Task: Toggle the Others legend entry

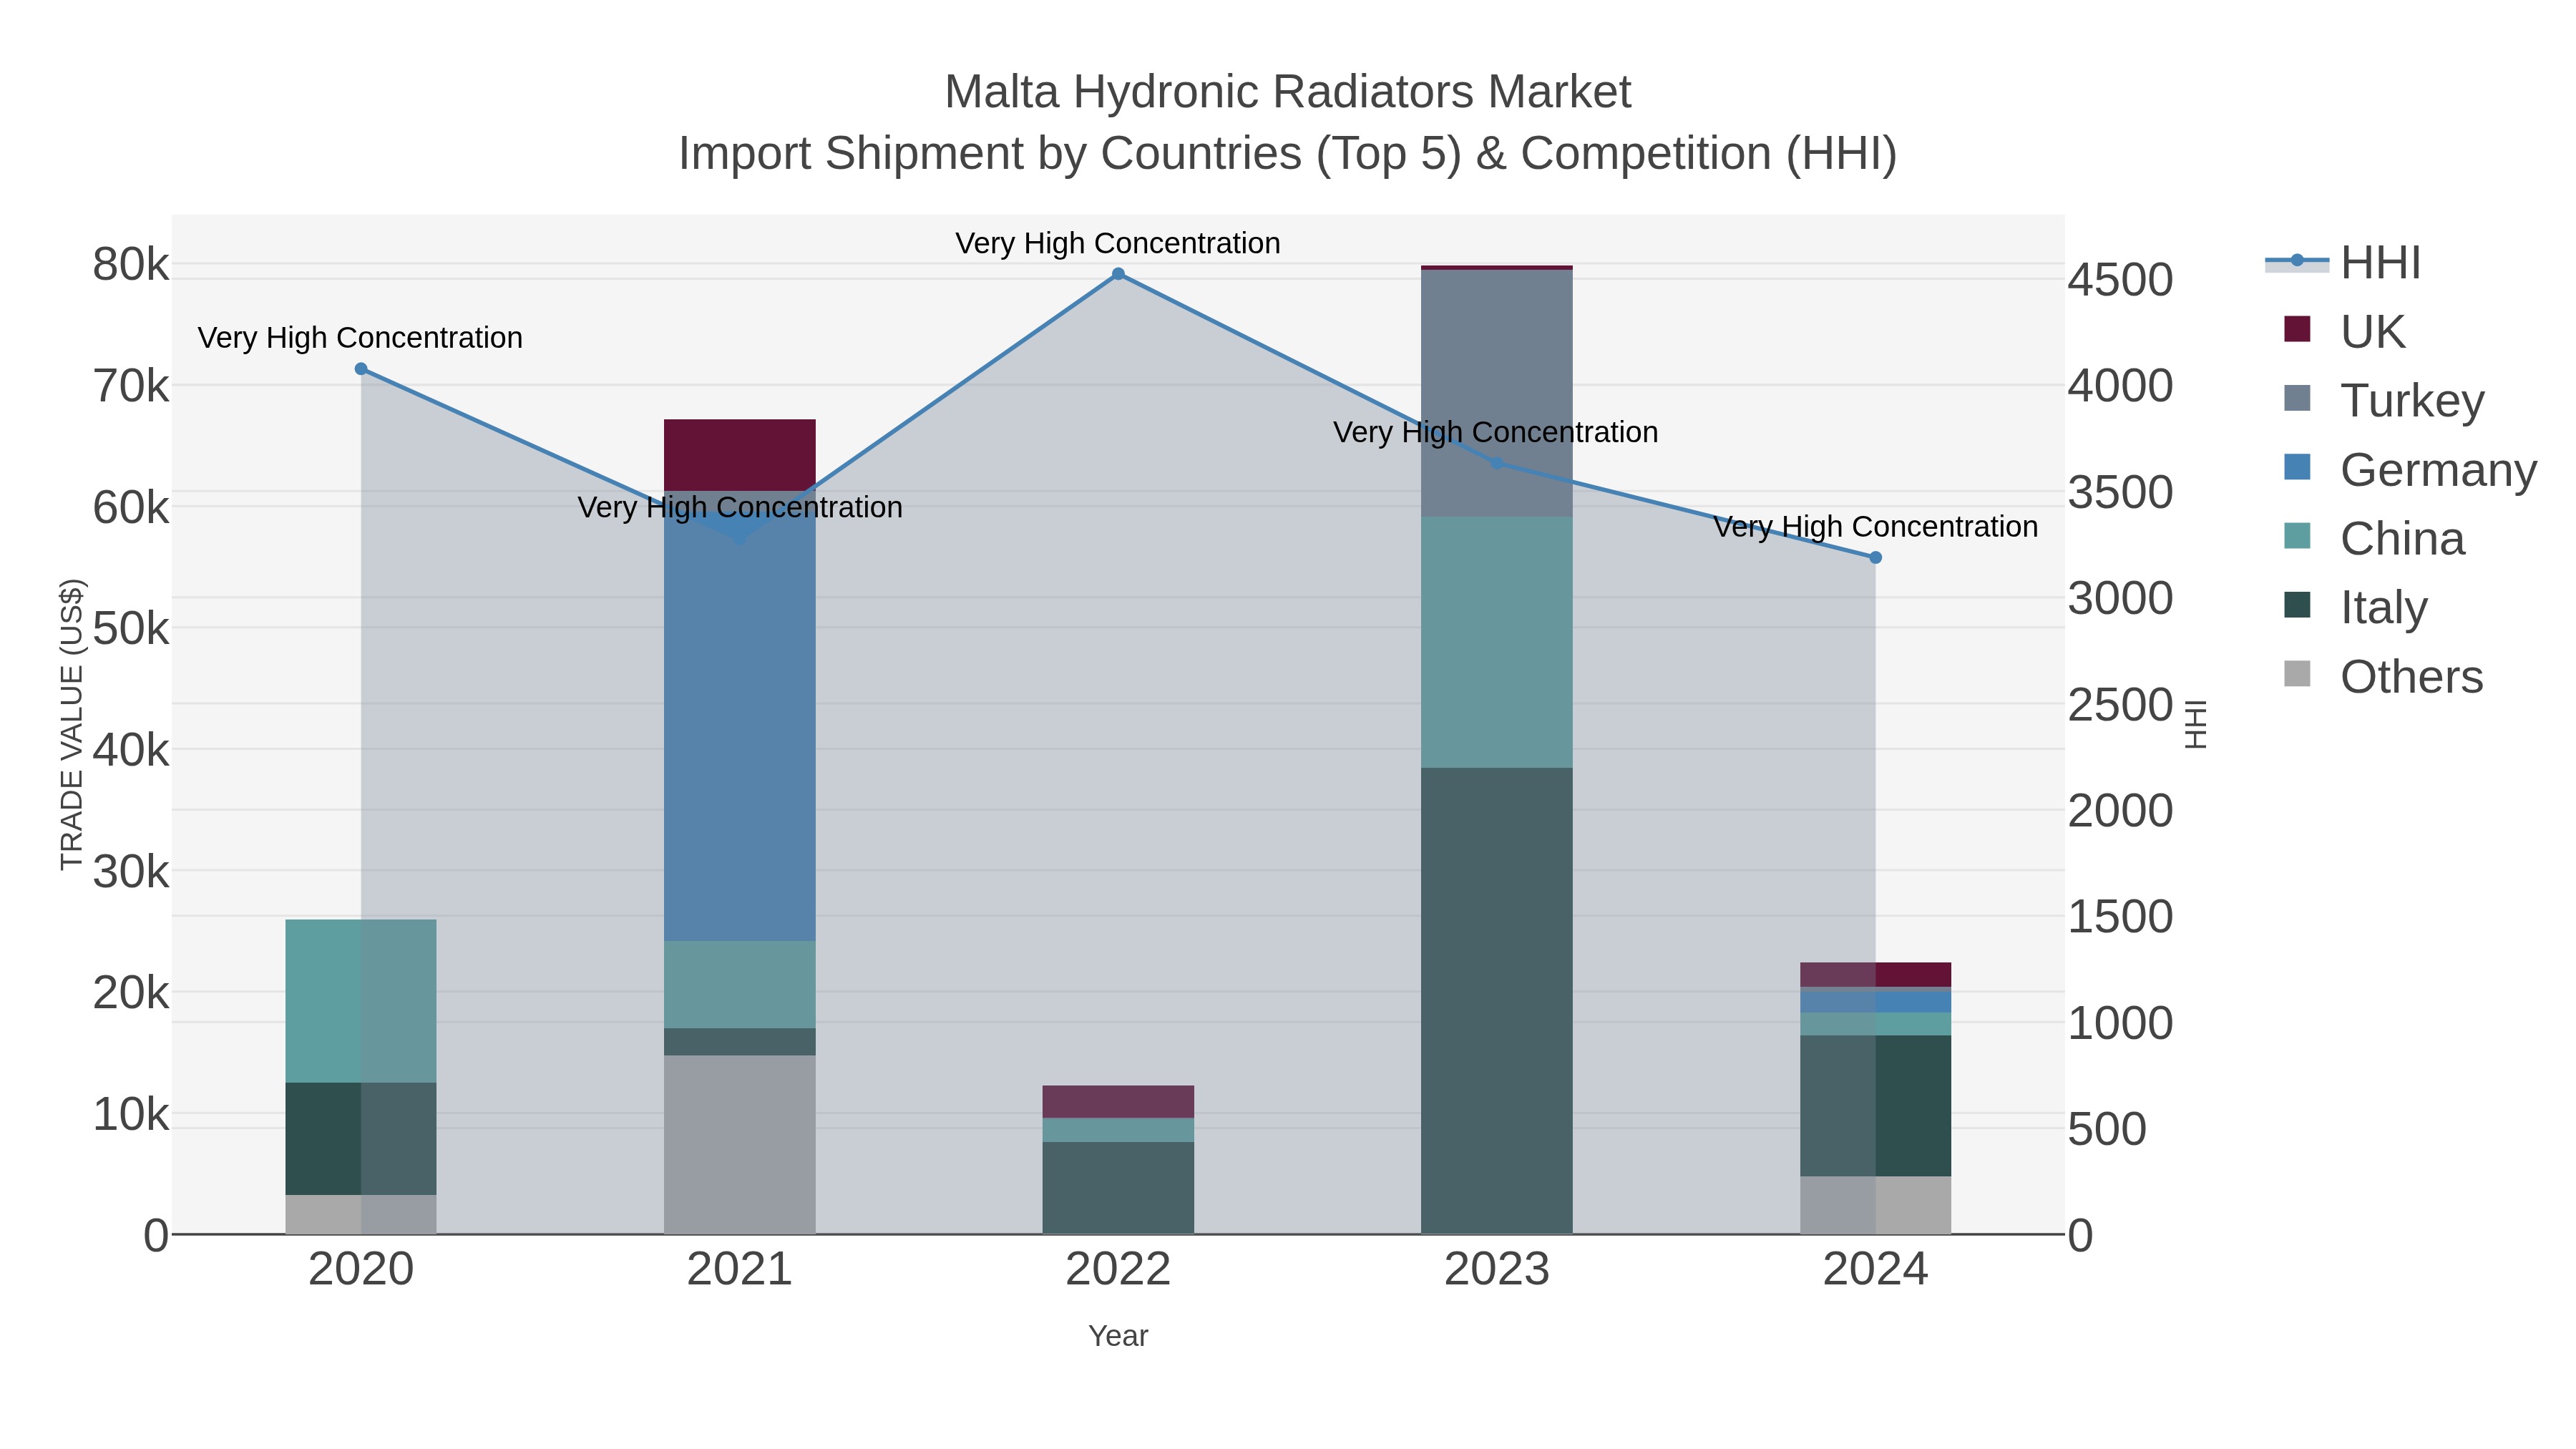Action: click(x=2383, y=676)
